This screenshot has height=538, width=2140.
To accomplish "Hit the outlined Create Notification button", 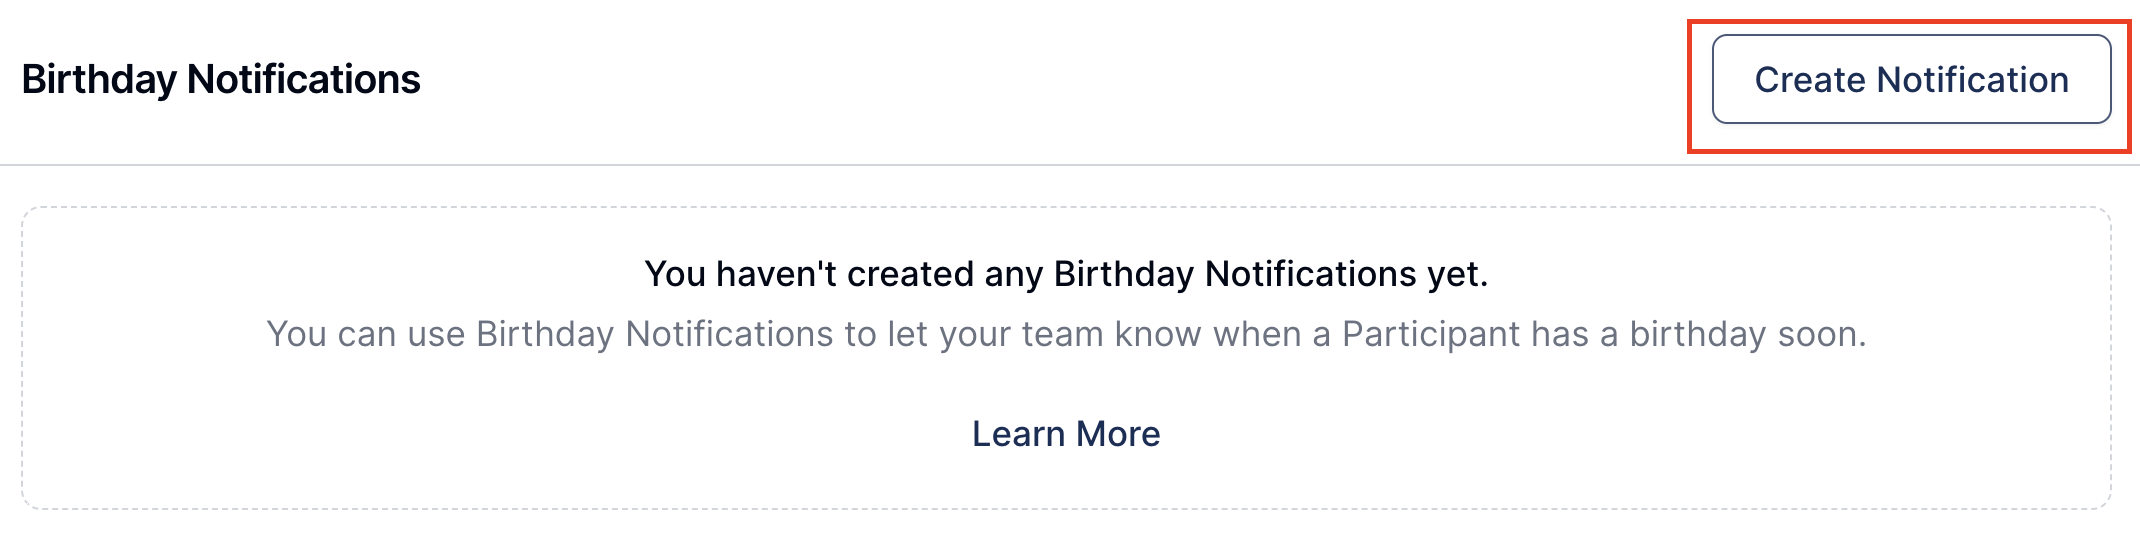I will [1911, 80].
